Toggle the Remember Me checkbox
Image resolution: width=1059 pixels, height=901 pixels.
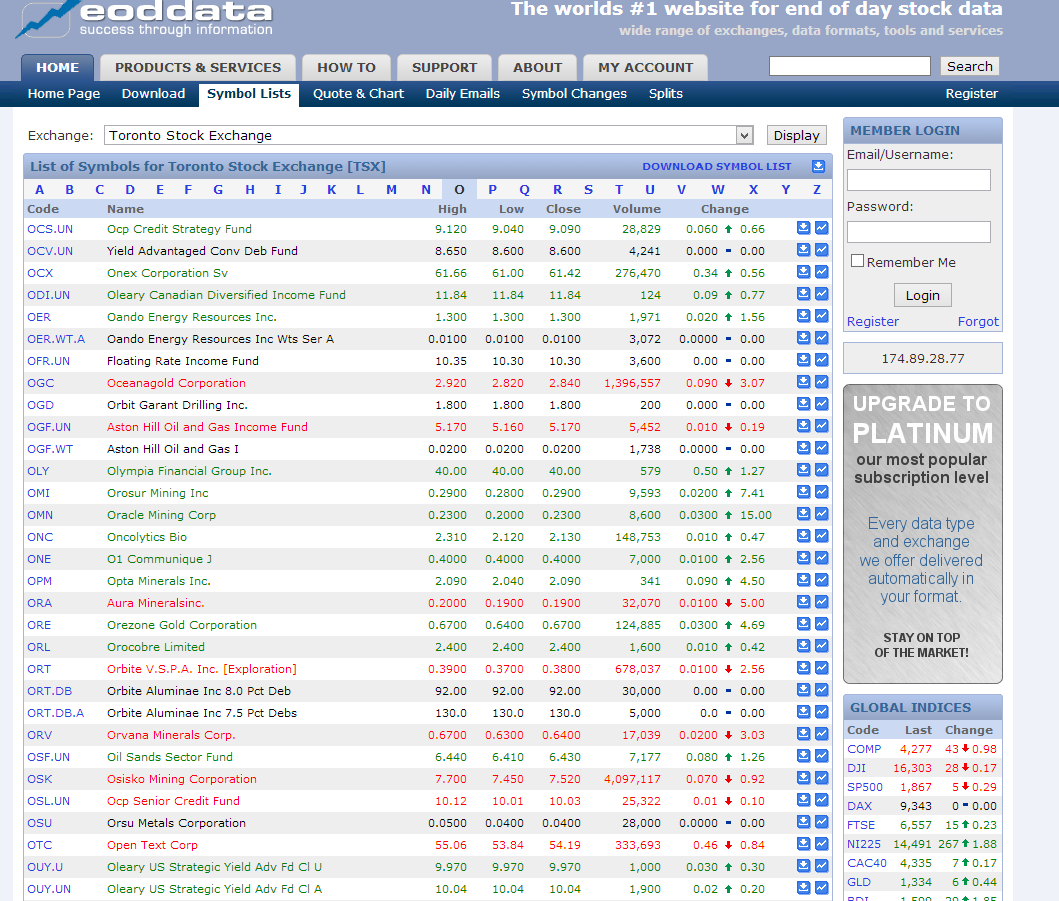click(857, 261)
